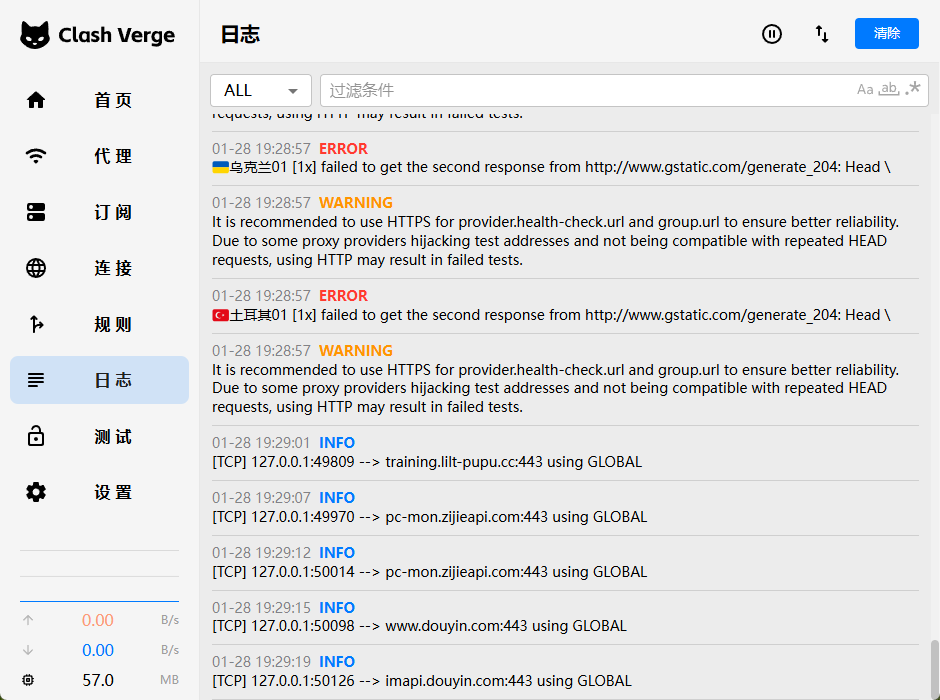The height and width of the screenshot is (700, 940).
Task: Click the settings gear icon
Action: (x=36, y=492)
